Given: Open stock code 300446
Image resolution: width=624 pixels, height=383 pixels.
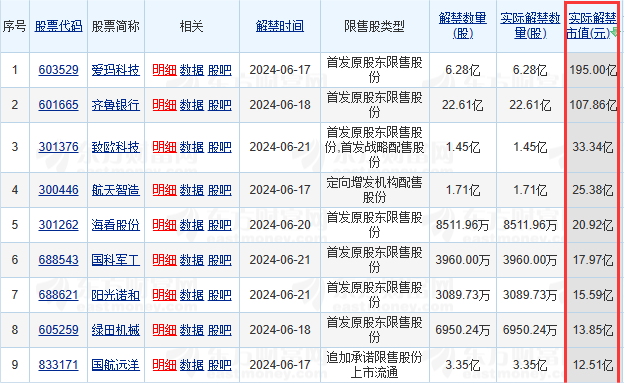Looking at the screenshot, I should 58,190.
